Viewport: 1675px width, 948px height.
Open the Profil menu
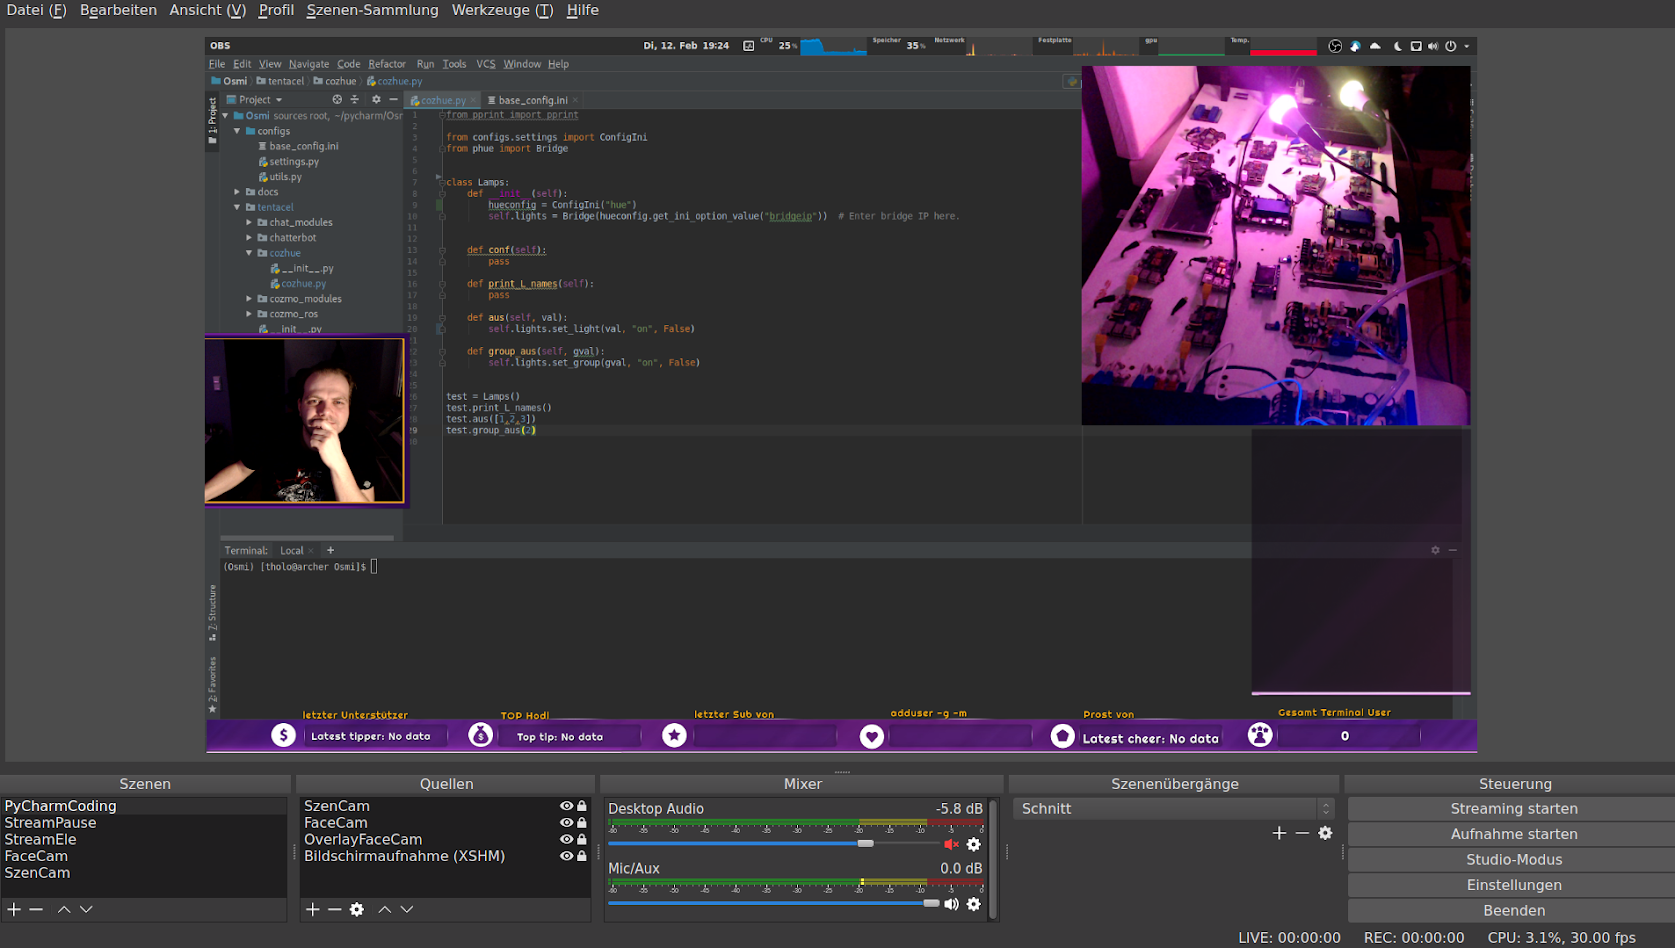tap(276, 10)
